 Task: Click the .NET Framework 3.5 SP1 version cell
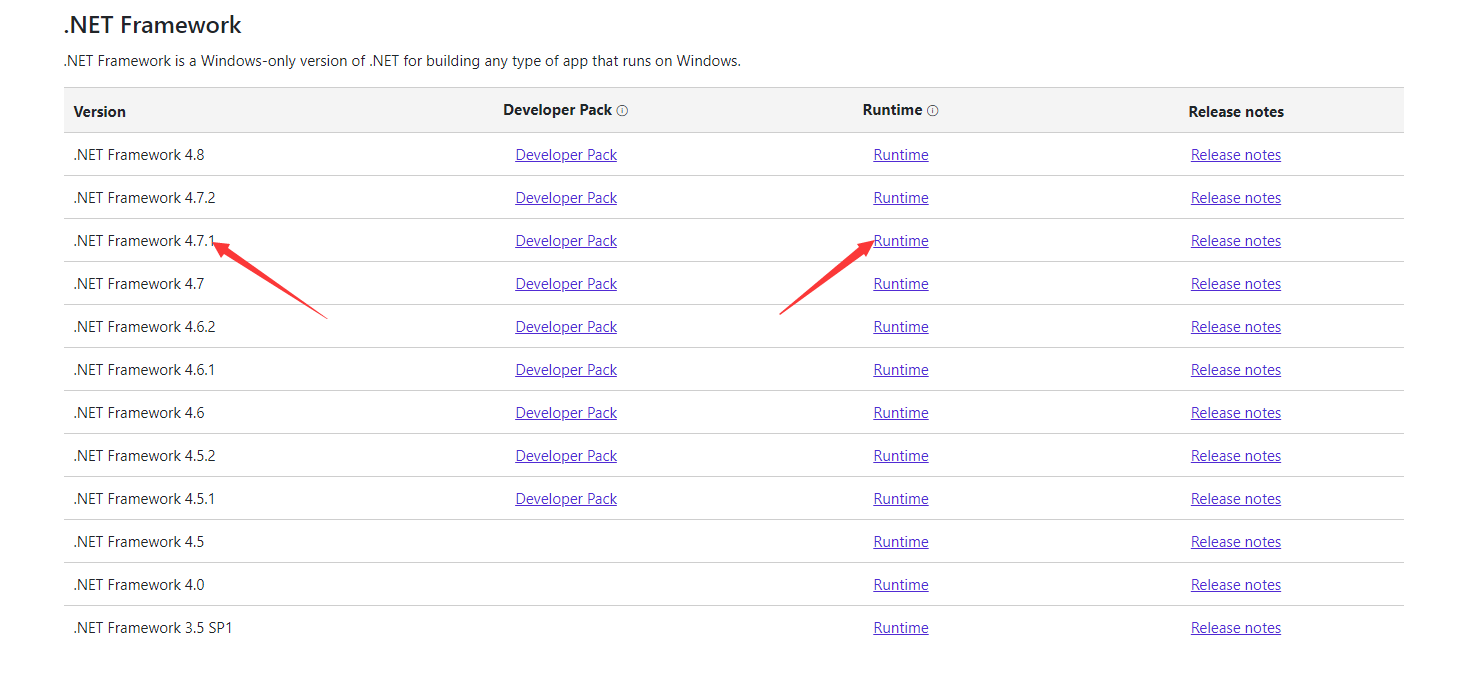pyautogui.click(x=153, y=628)
